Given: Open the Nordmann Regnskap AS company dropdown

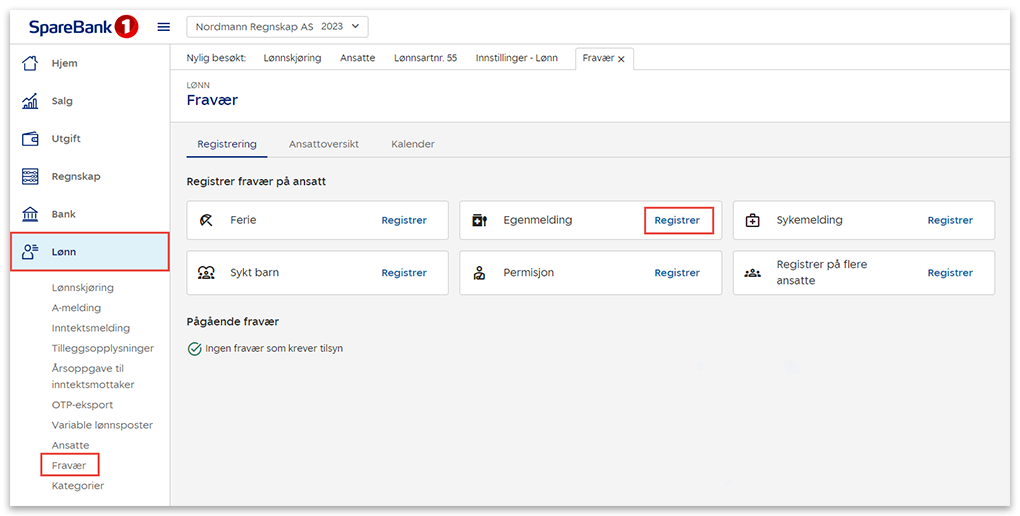Looking at the screenshot, I should [x=277, y=27].
